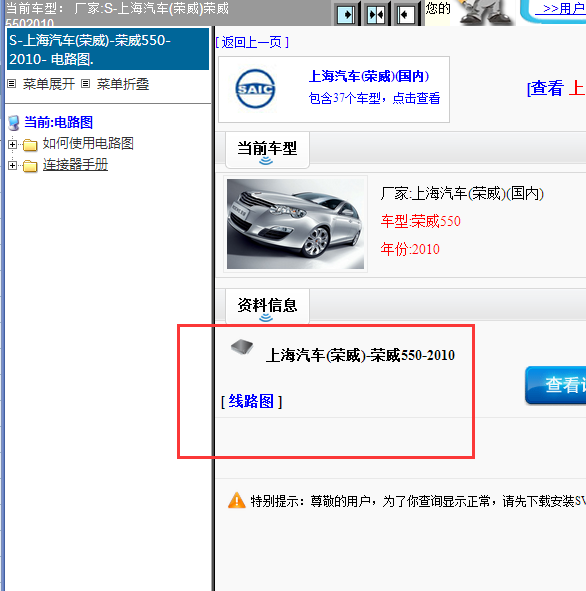Click the 特别提示 notice text

pyautogui.click(x=418, y=501)
